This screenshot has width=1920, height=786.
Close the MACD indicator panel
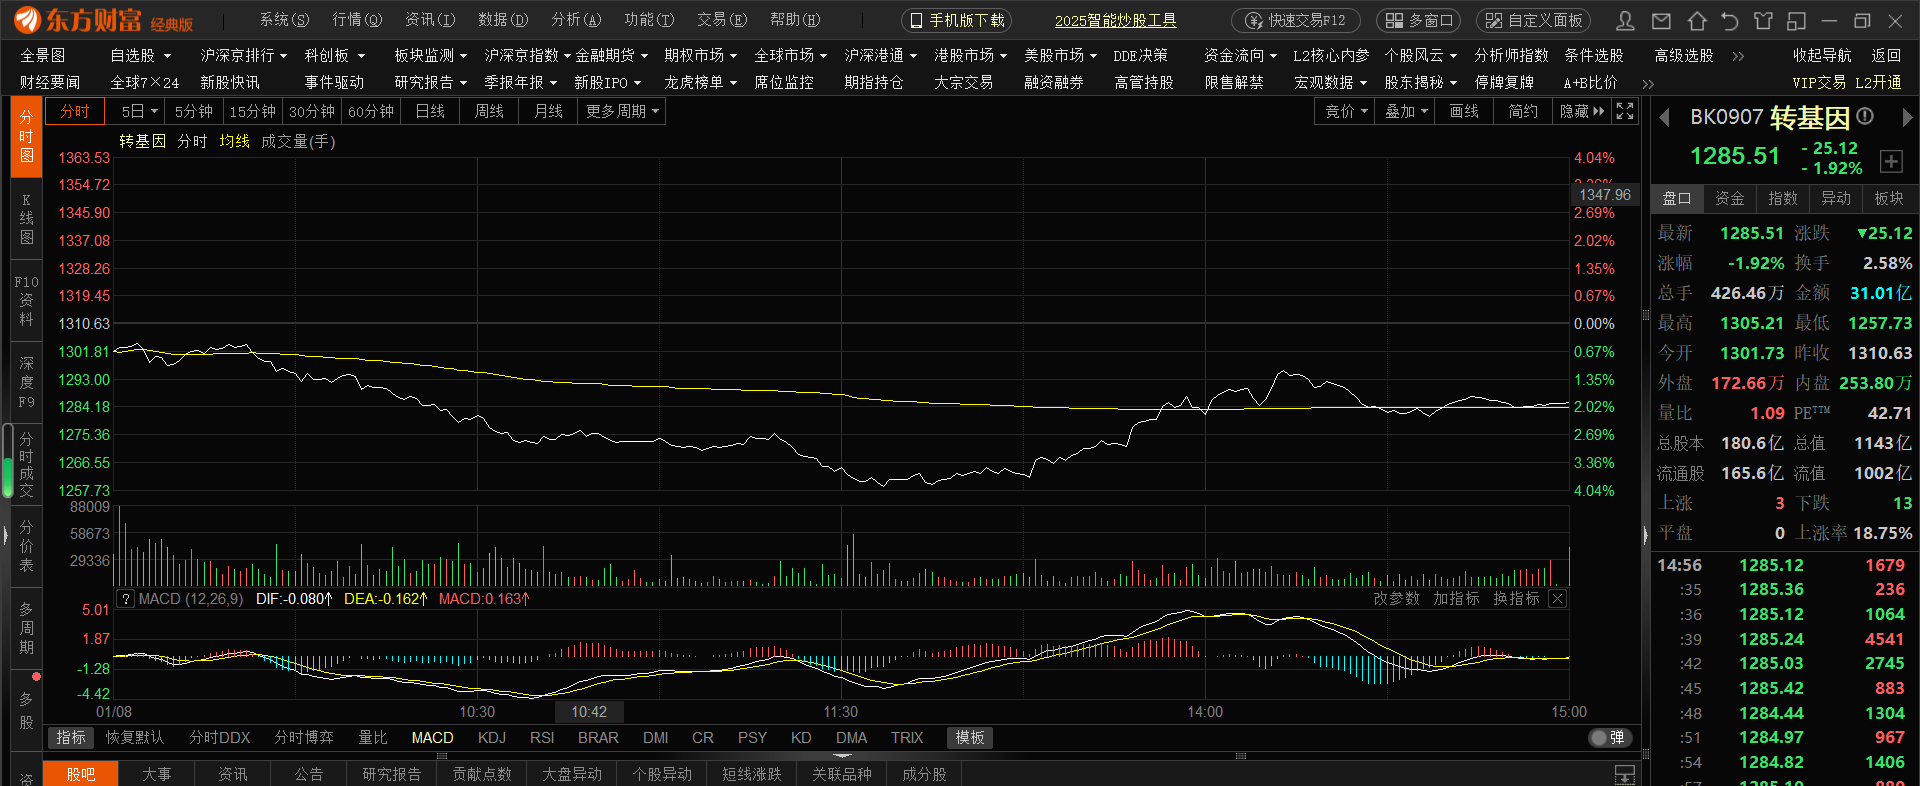[x=1557, y=599]
